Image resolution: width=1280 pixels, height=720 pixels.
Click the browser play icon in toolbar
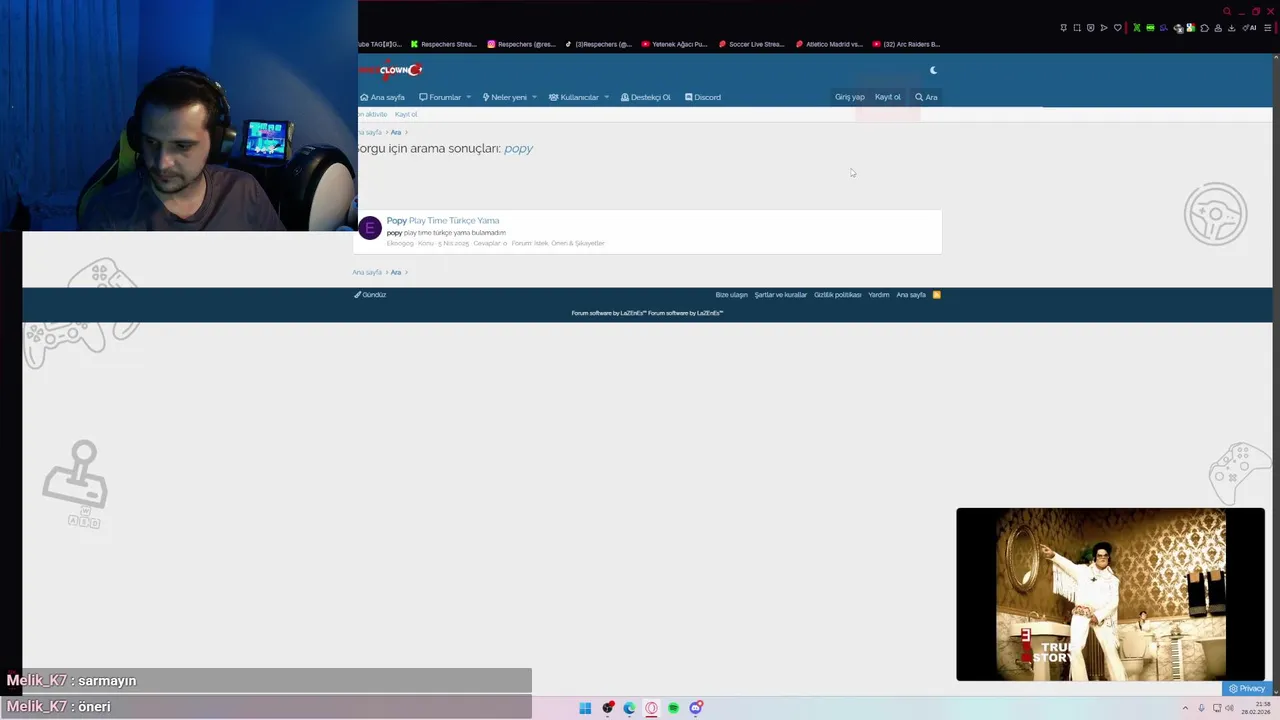(x=1103, y=28)
